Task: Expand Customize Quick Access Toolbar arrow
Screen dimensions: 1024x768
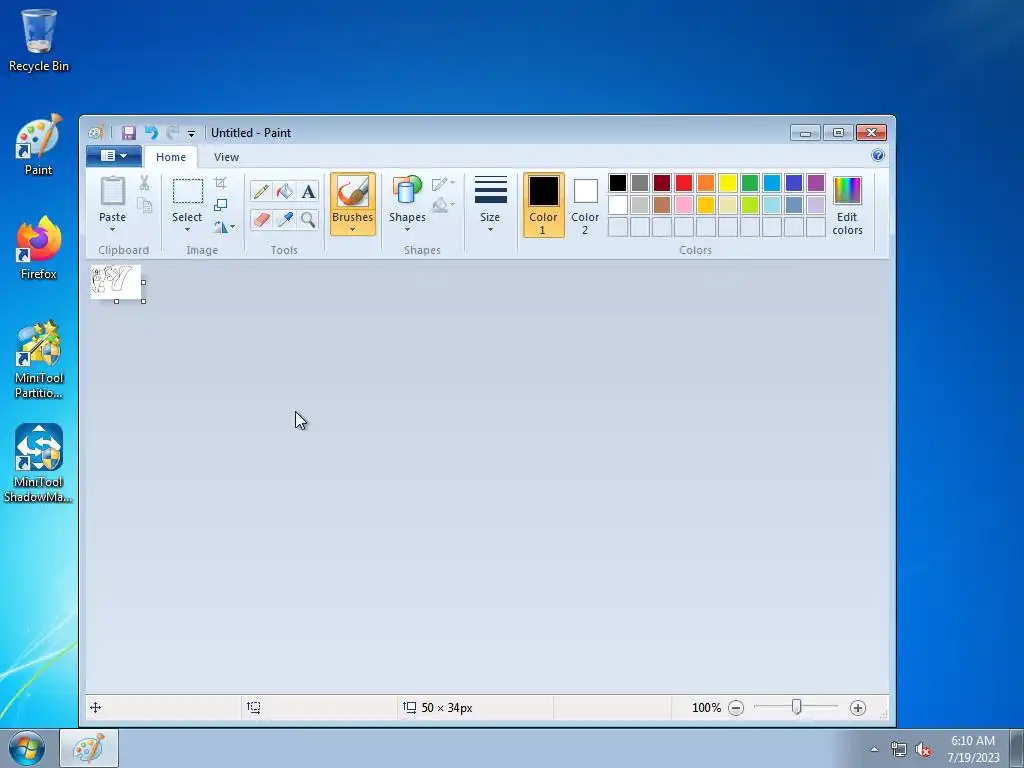Action: [x=191, y=133]
